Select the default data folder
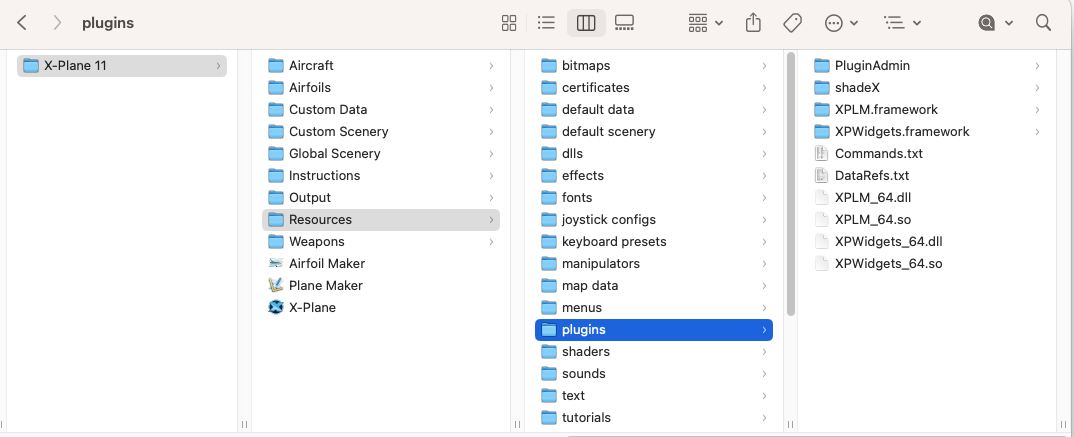The width and height of the screenshot is (1074, 437). tap(654, 110)
